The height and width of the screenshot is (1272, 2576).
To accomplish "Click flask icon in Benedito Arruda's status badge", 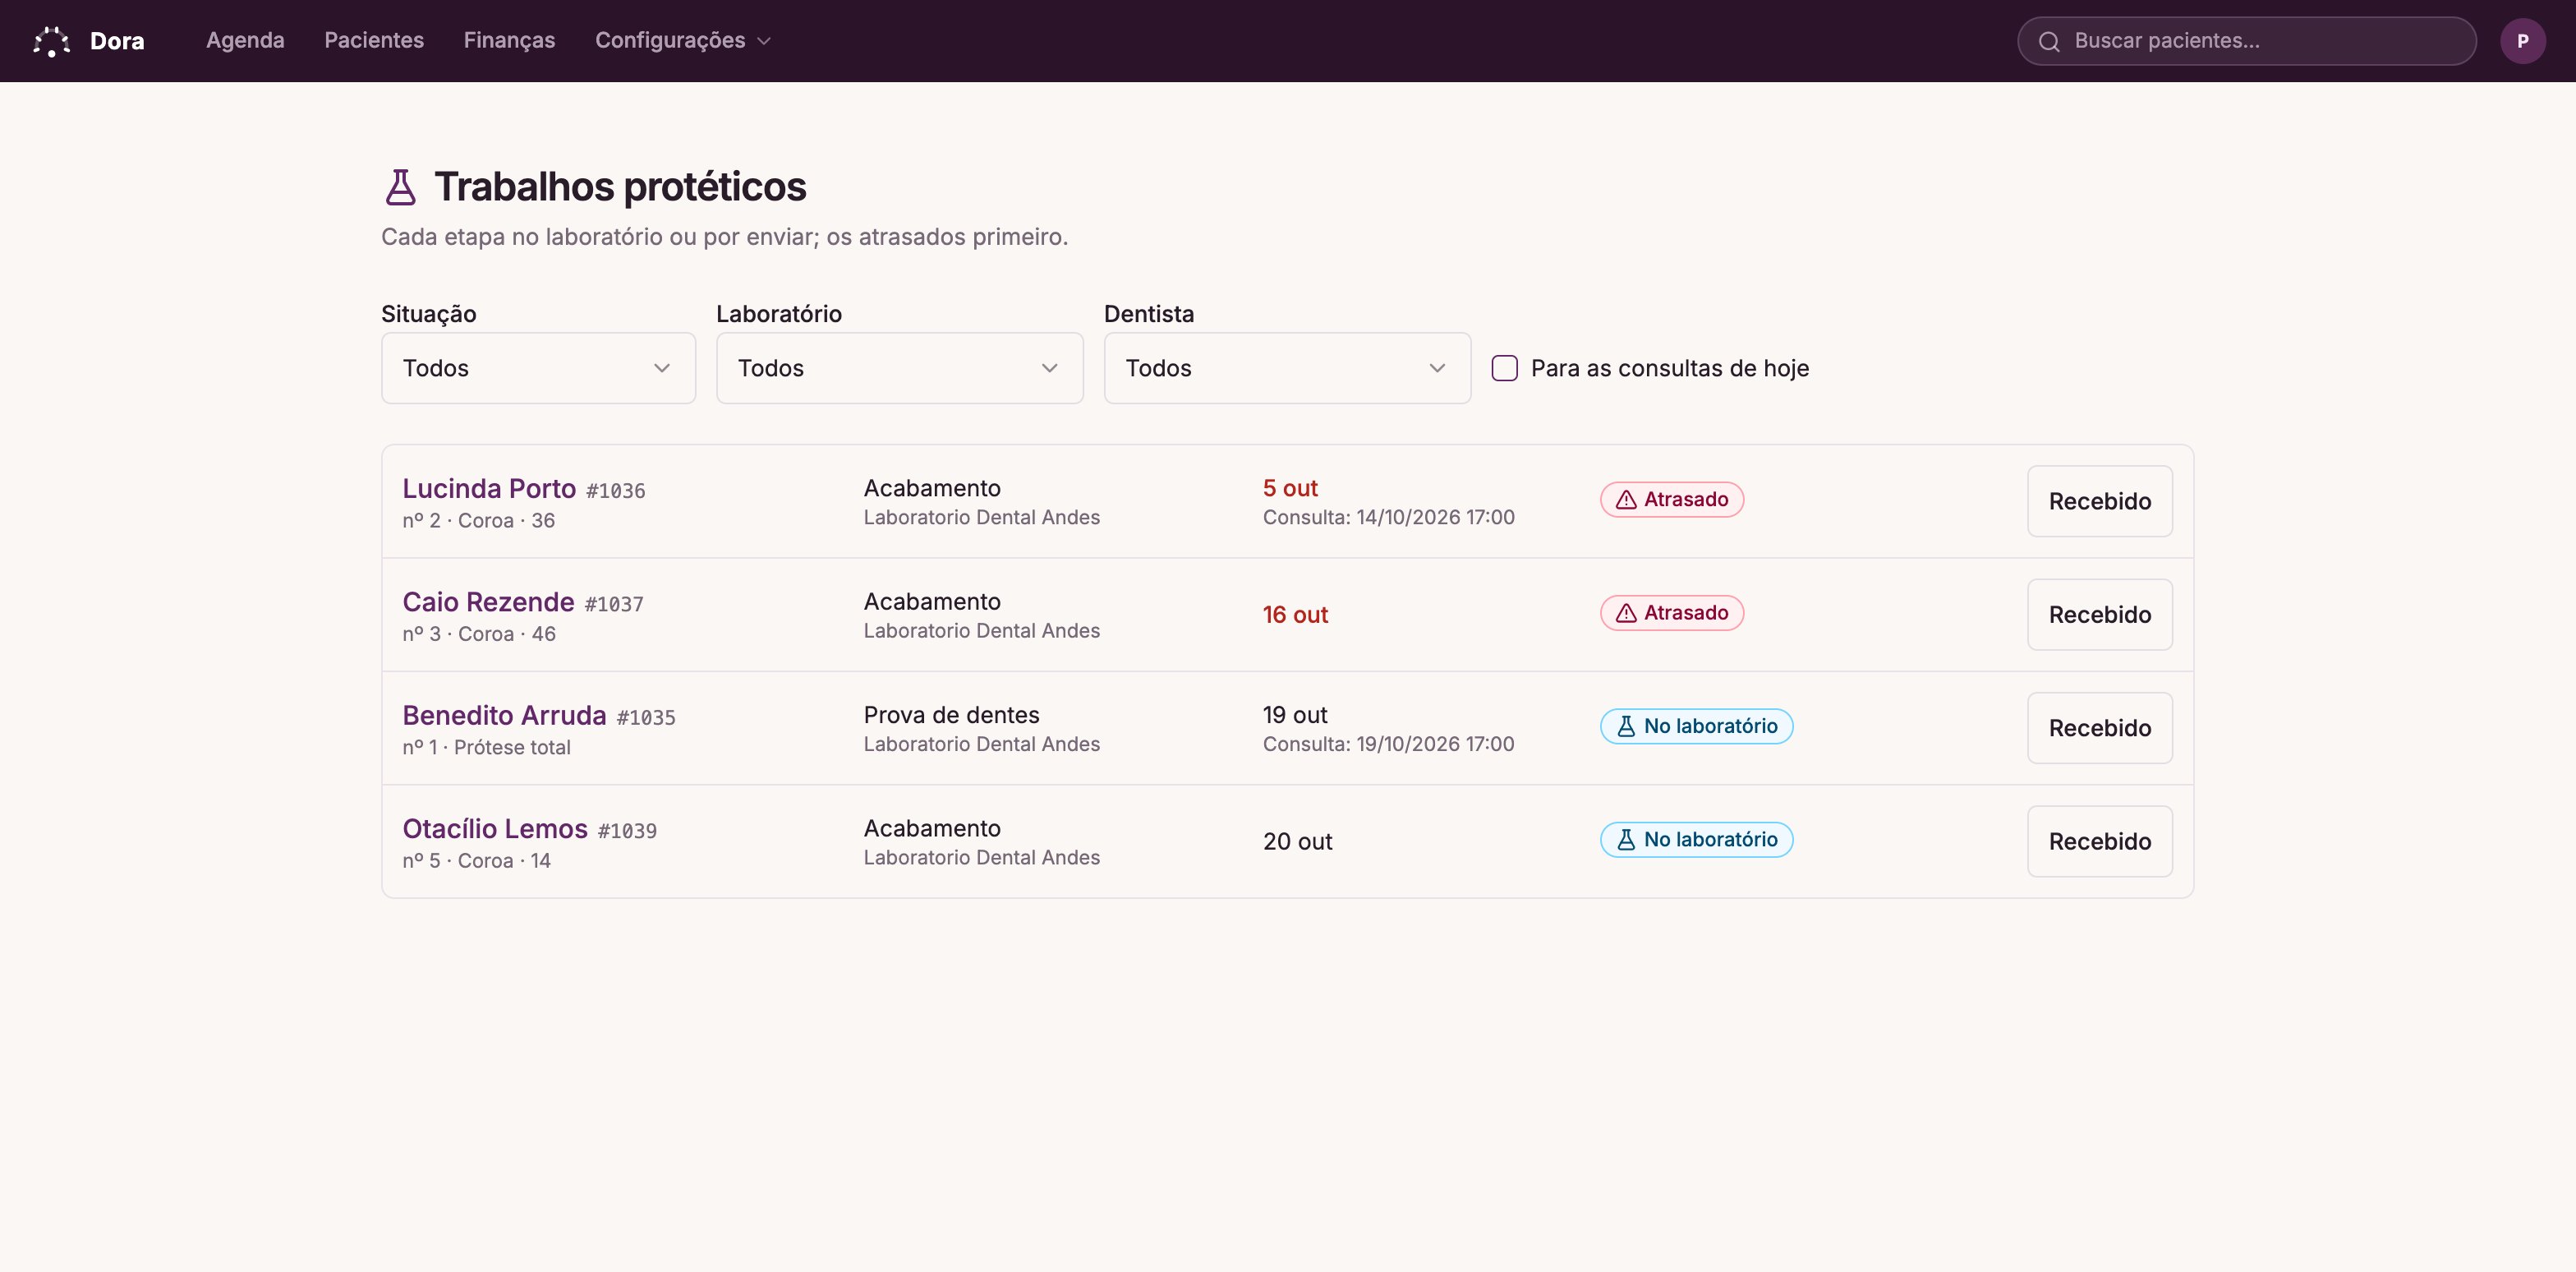I will click(x=1627, y=726).
